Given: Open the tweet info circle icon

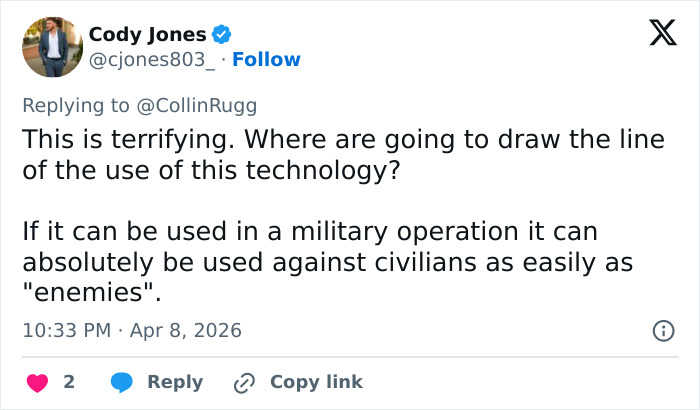Looking at the screenshot, I should (662, 330).
